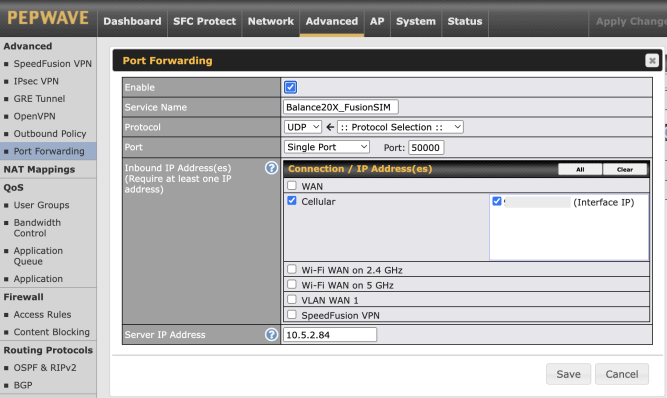Select the Advanced tab
Screen dimensions: 667x398
[x=332, y=21]
